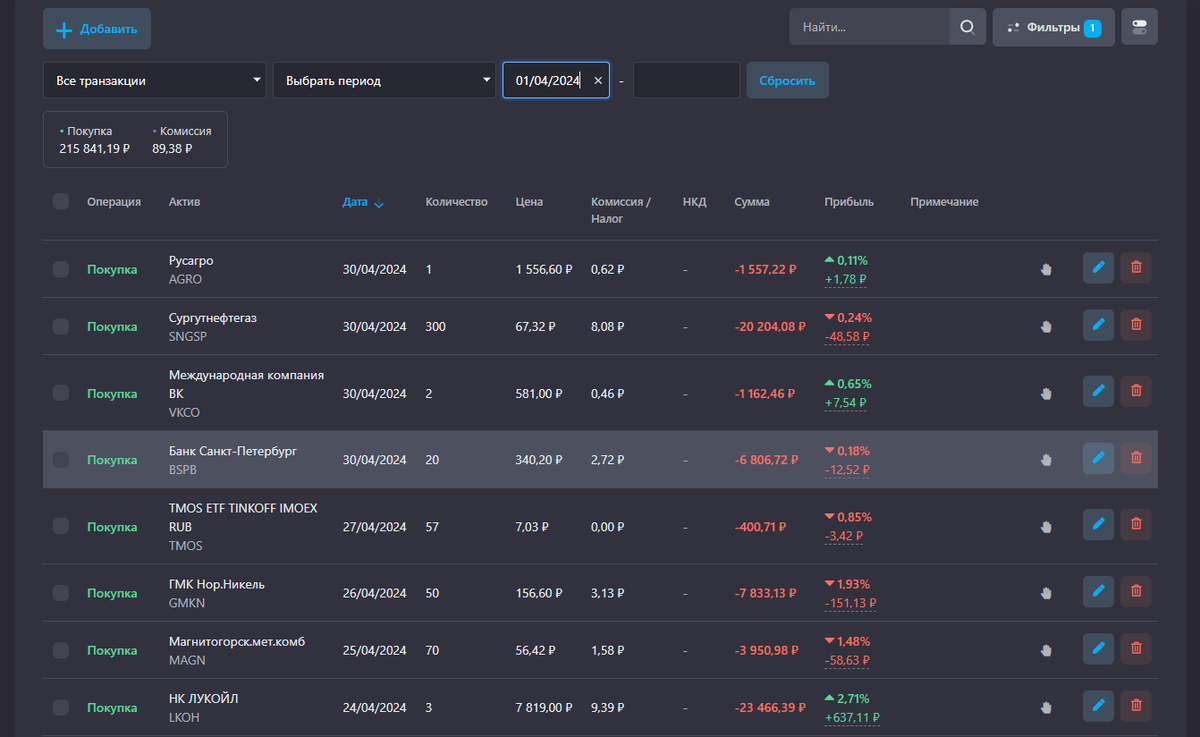Viewport: 1200px width, 737px height.
Task: Check the TMOS ETF row checkbox
Action: click(x=61, y=526)
